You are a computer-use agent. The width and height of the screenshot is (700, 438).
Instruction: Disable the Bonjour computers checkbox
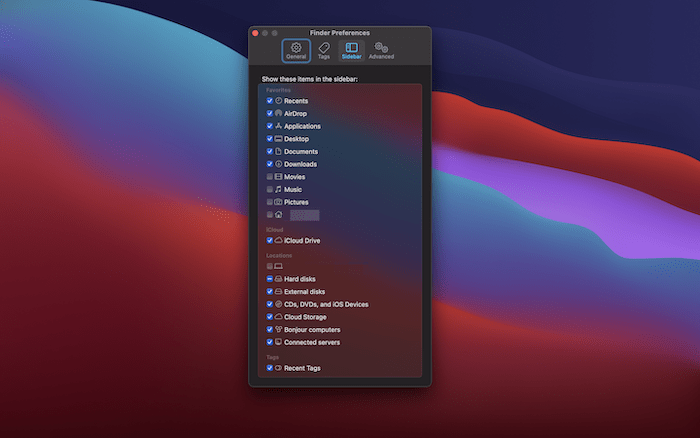coord(270,329)
